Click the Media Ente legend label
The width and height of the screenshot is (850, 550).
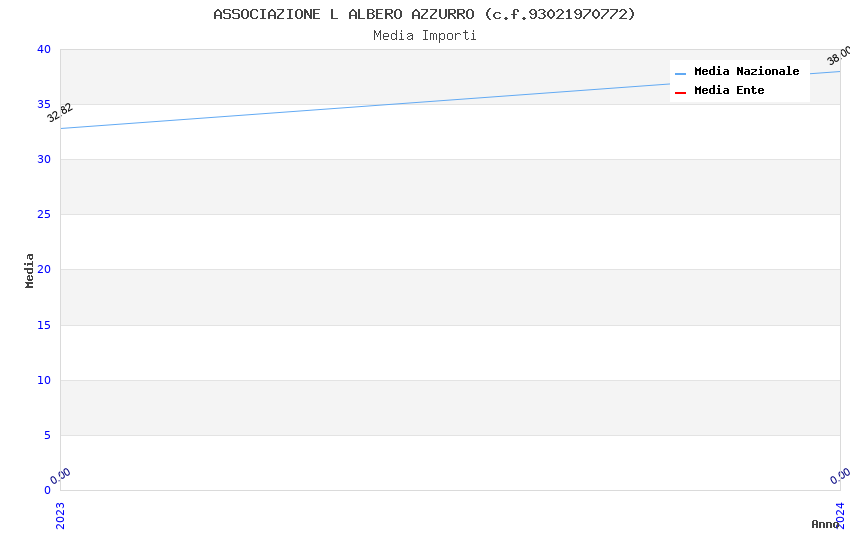[729, 90]
